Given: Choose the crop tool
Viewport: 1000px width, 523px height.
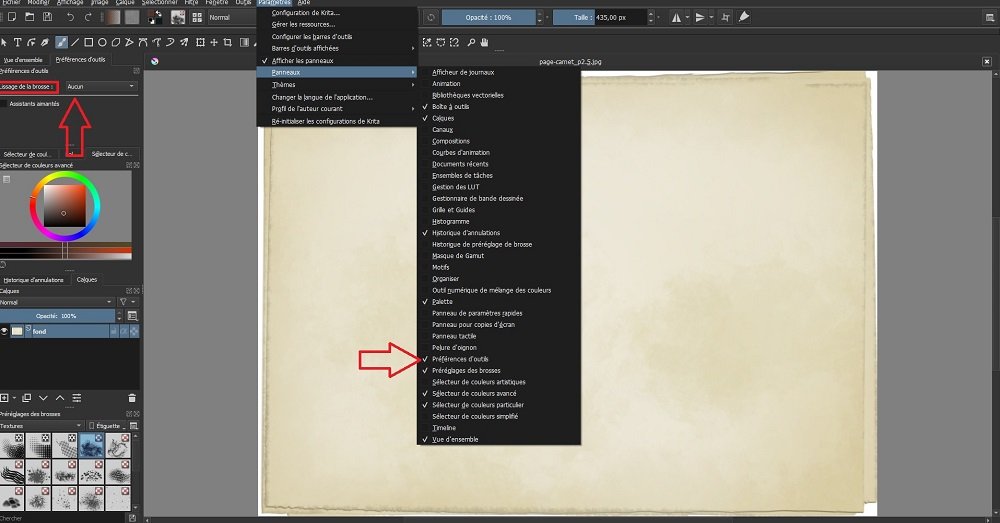Looking at the screenshot, I should pyautogui.click(x=228, y=42).
